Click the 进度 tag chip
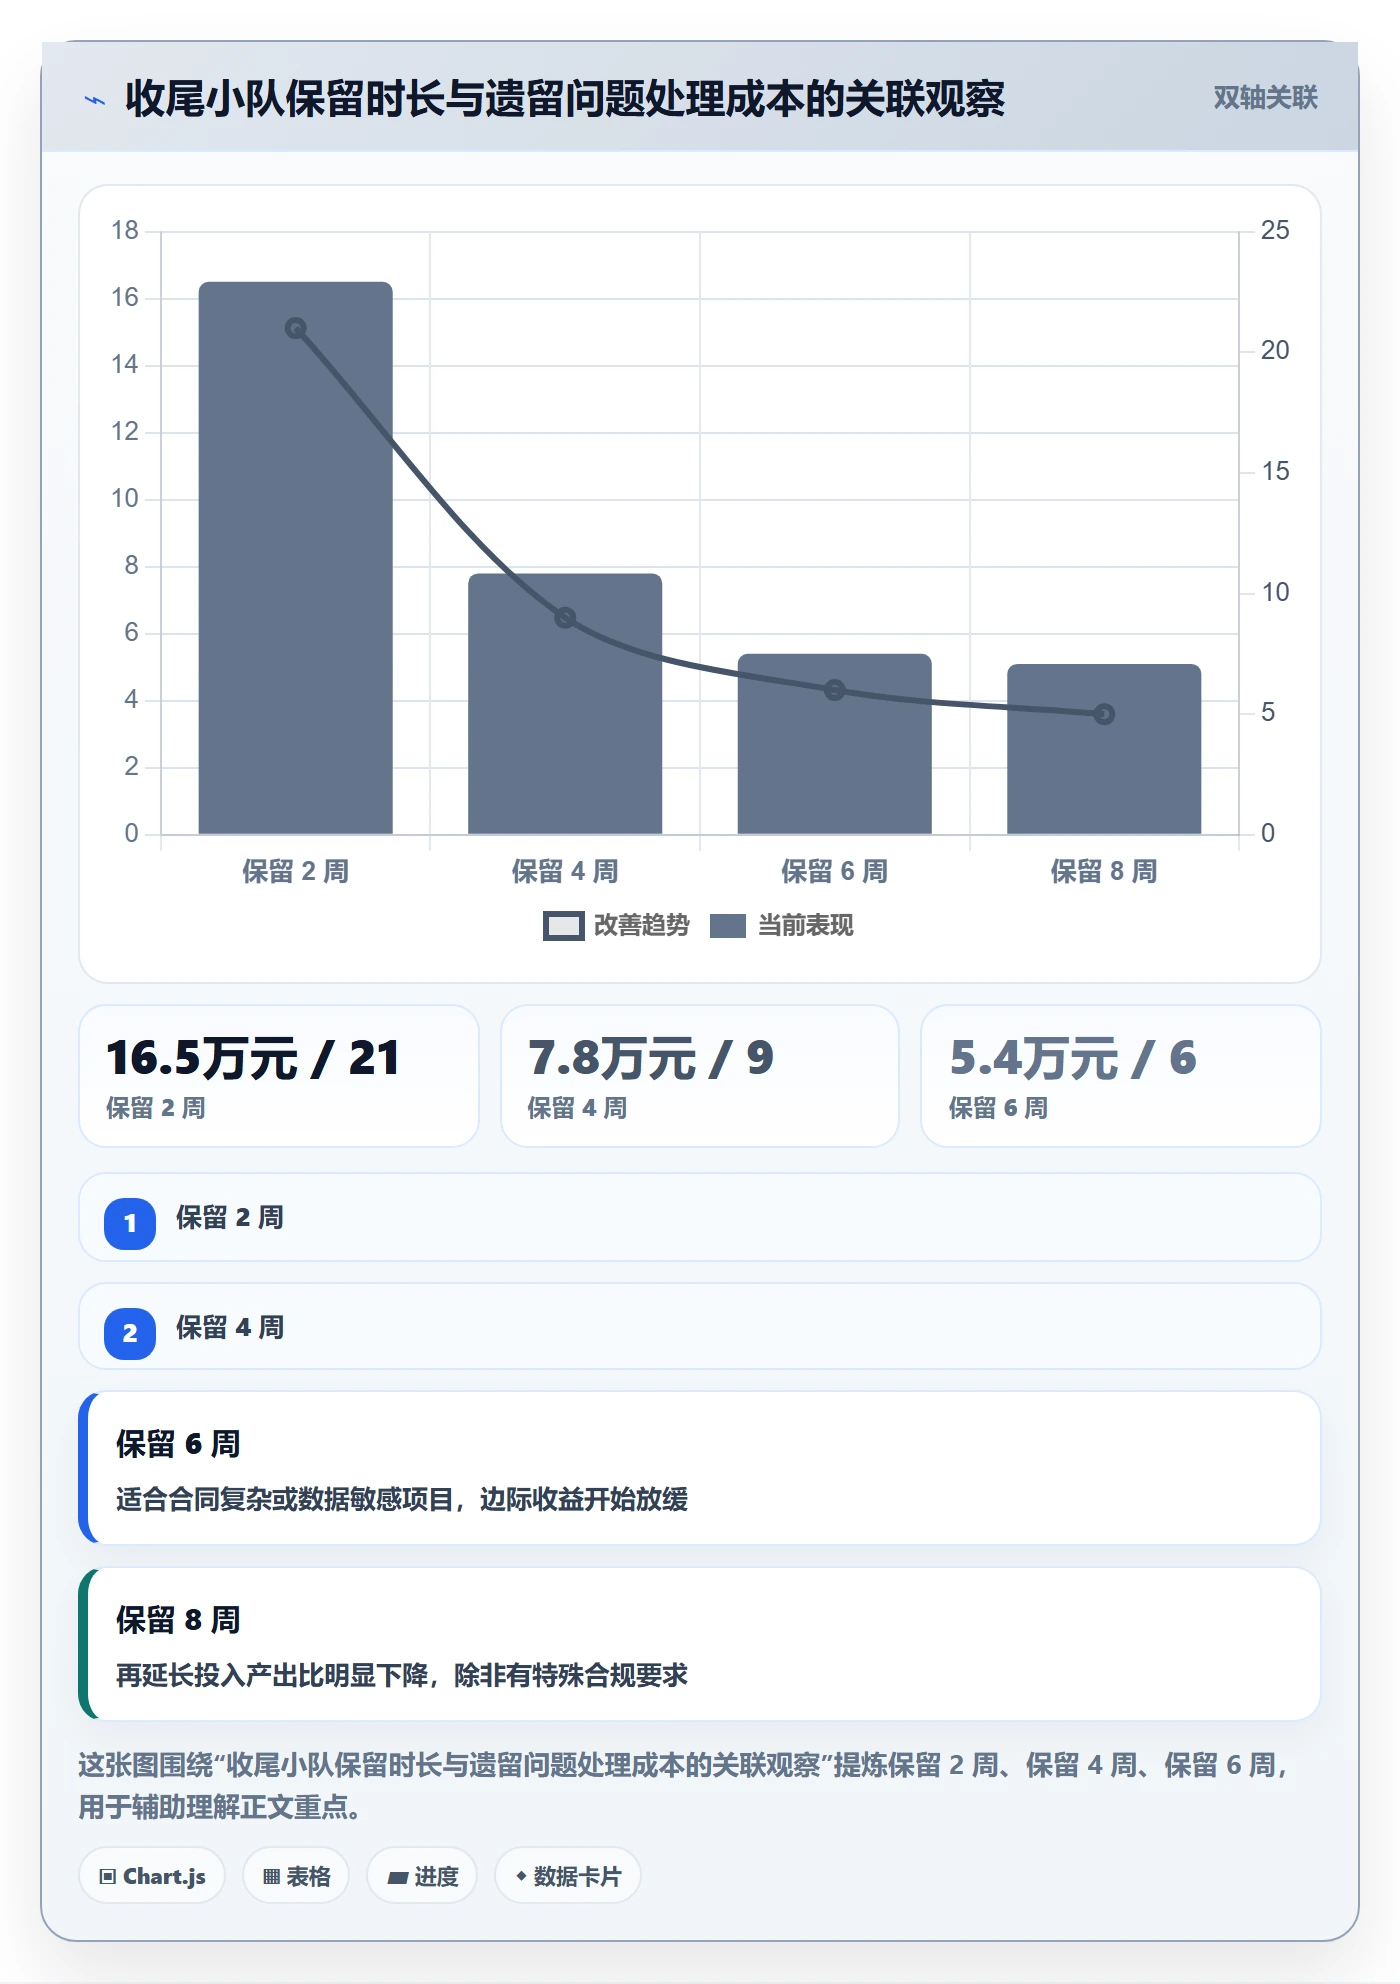Viewport: 1400px width, 1984px height. (x=422, y=1876)
